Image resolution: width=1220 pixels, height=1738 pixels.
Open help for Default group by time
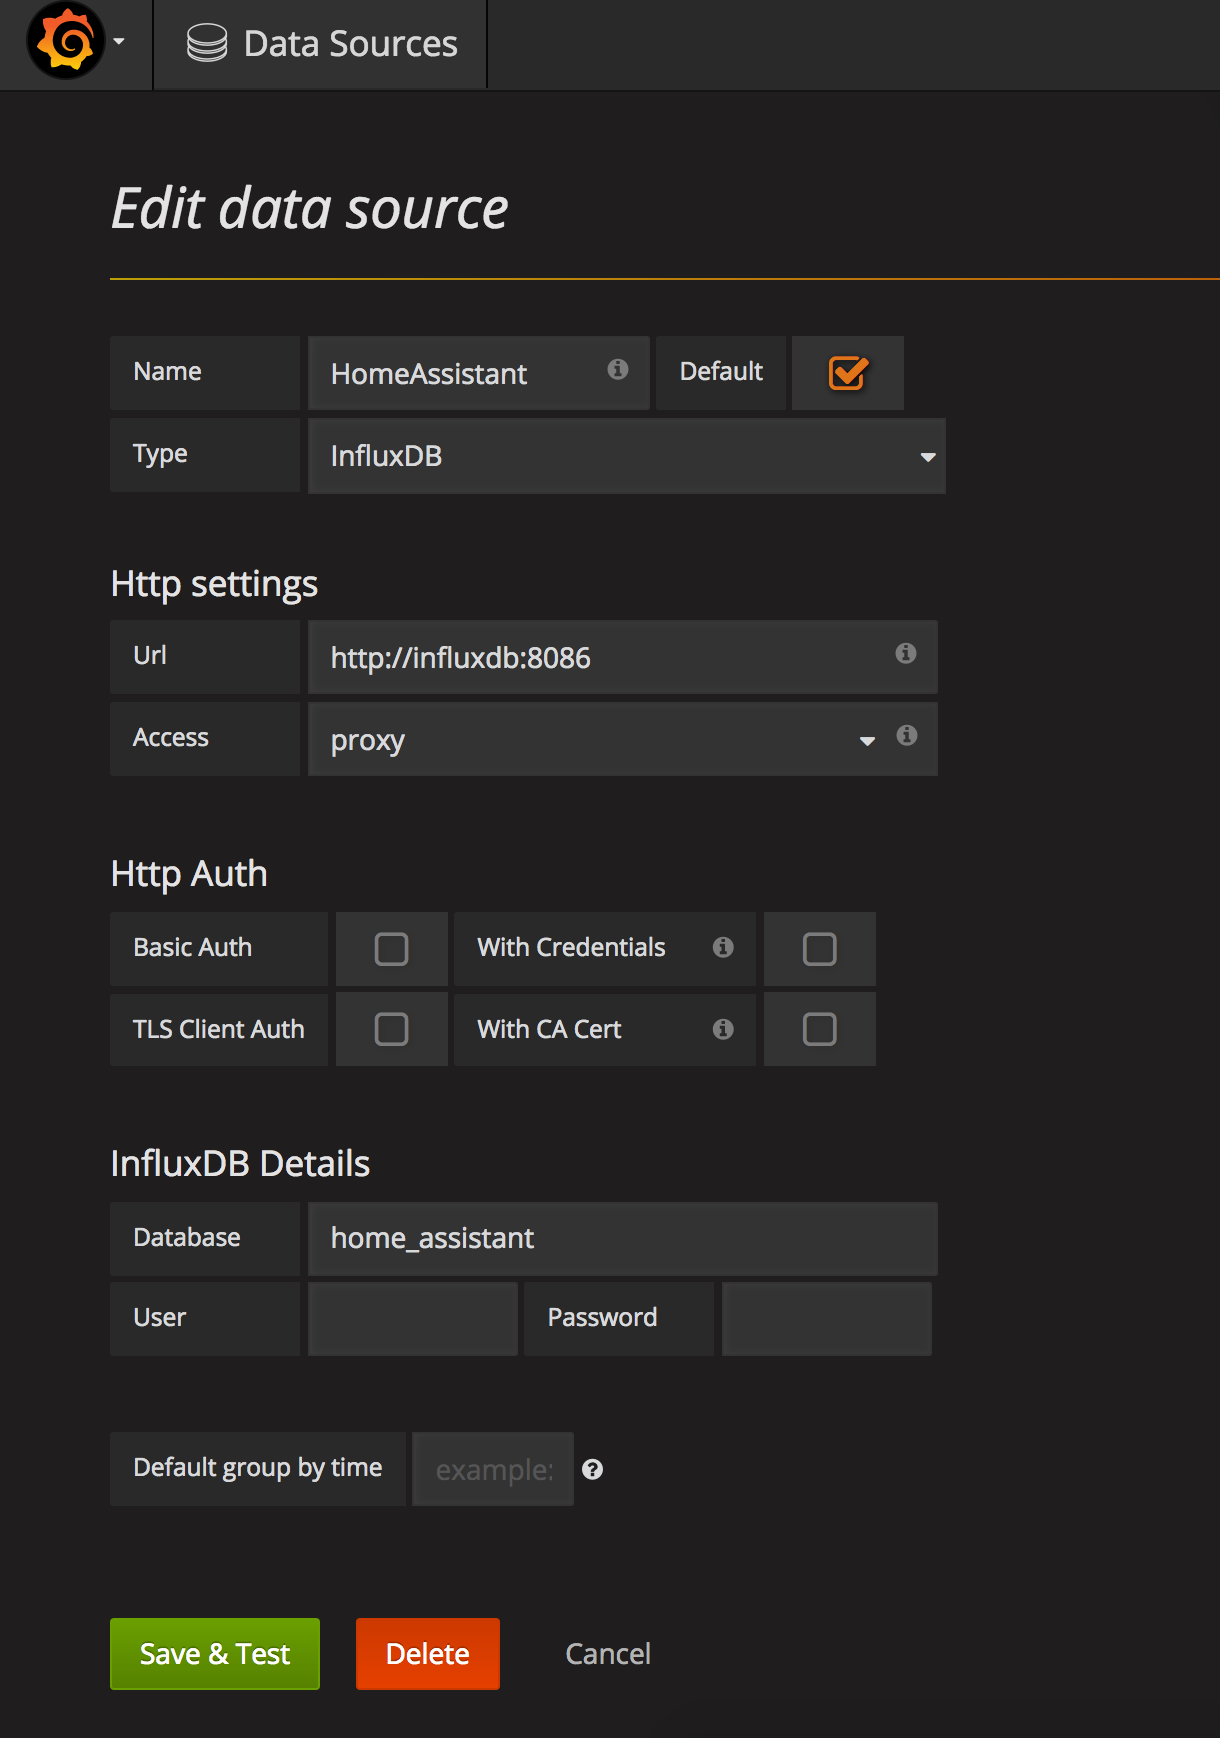(593, 1470)
